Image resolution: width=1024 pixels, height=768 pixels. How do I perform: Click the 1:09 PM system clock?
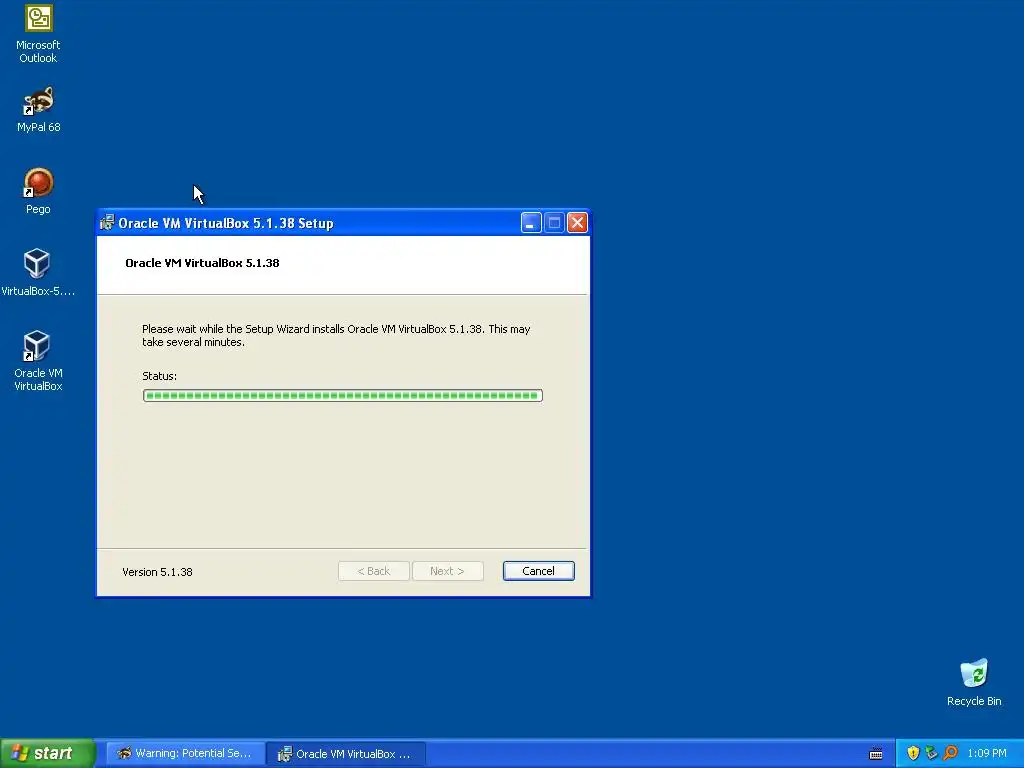tap(987, 753)
